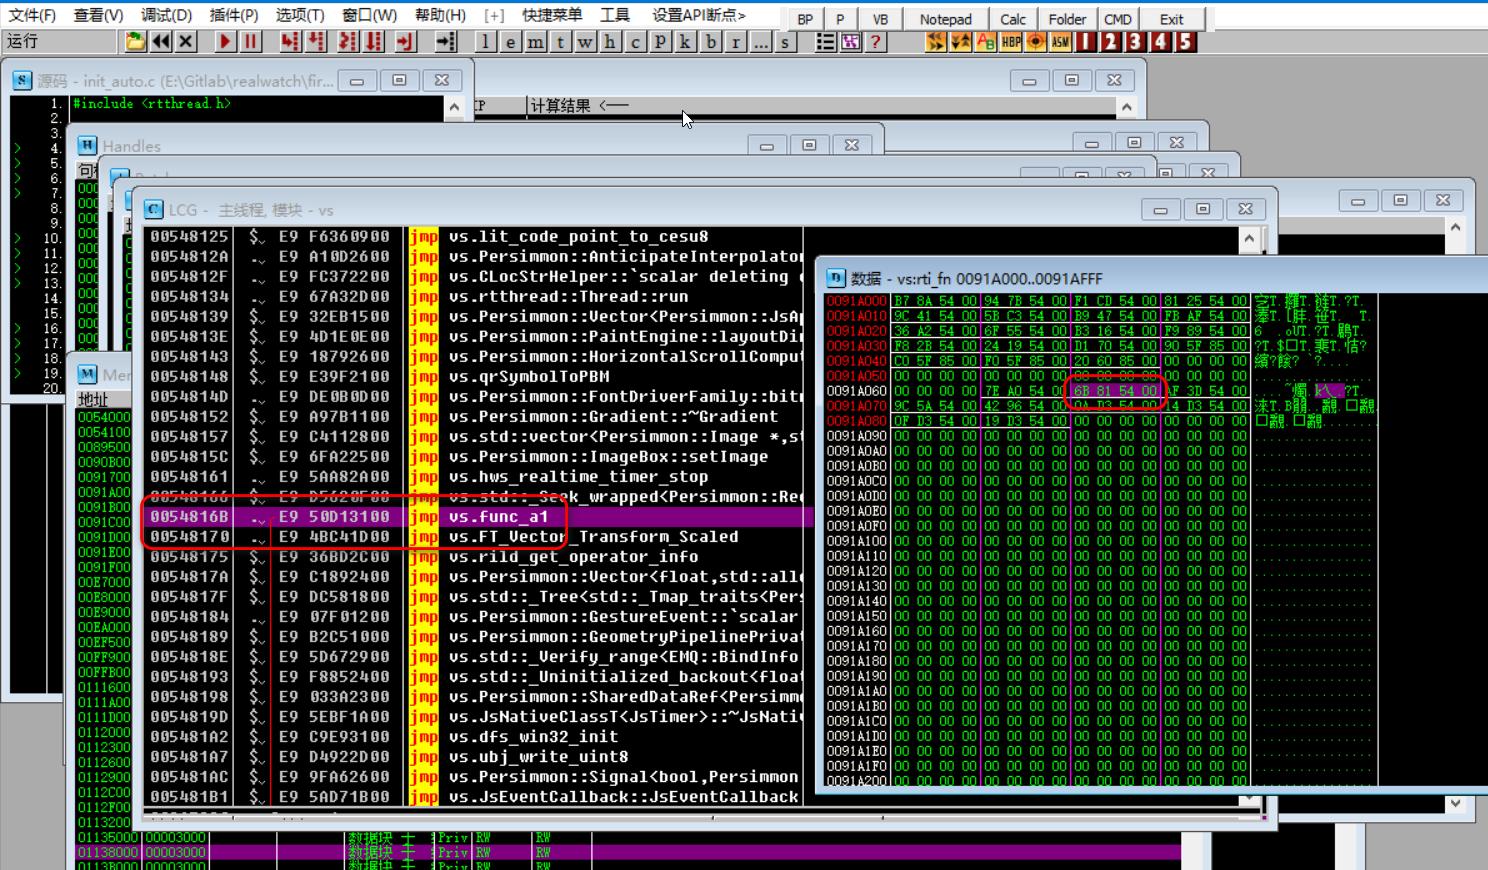Click the BP button

(805, 19)
